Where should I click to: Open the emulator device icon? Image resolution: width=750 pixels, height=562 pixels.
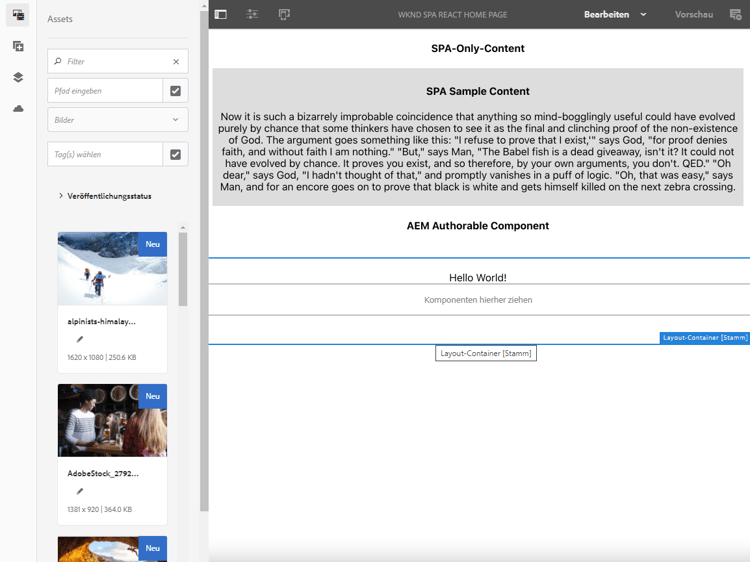click(x=284, y=14)
